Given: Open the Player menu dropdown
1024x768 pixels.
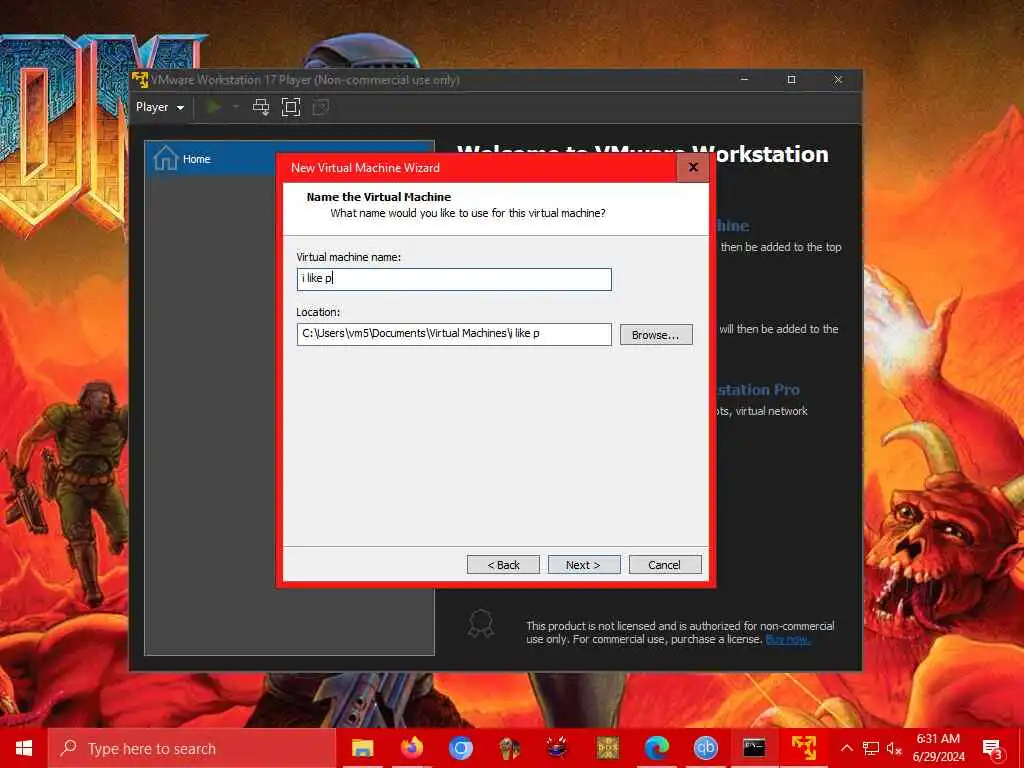Looking at the screenshot, I should pos(159,107).
